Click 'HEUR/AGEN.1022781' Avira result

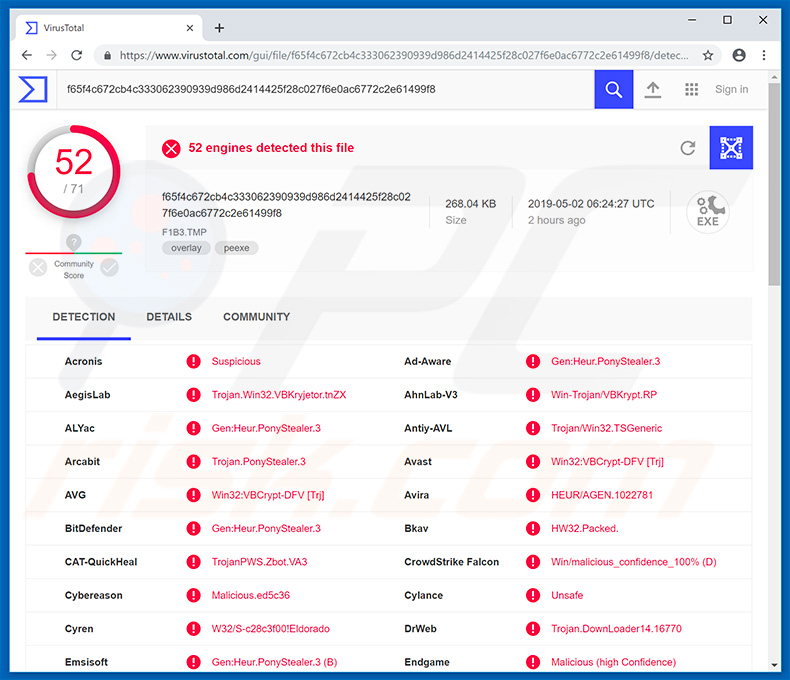pos(602,495)
